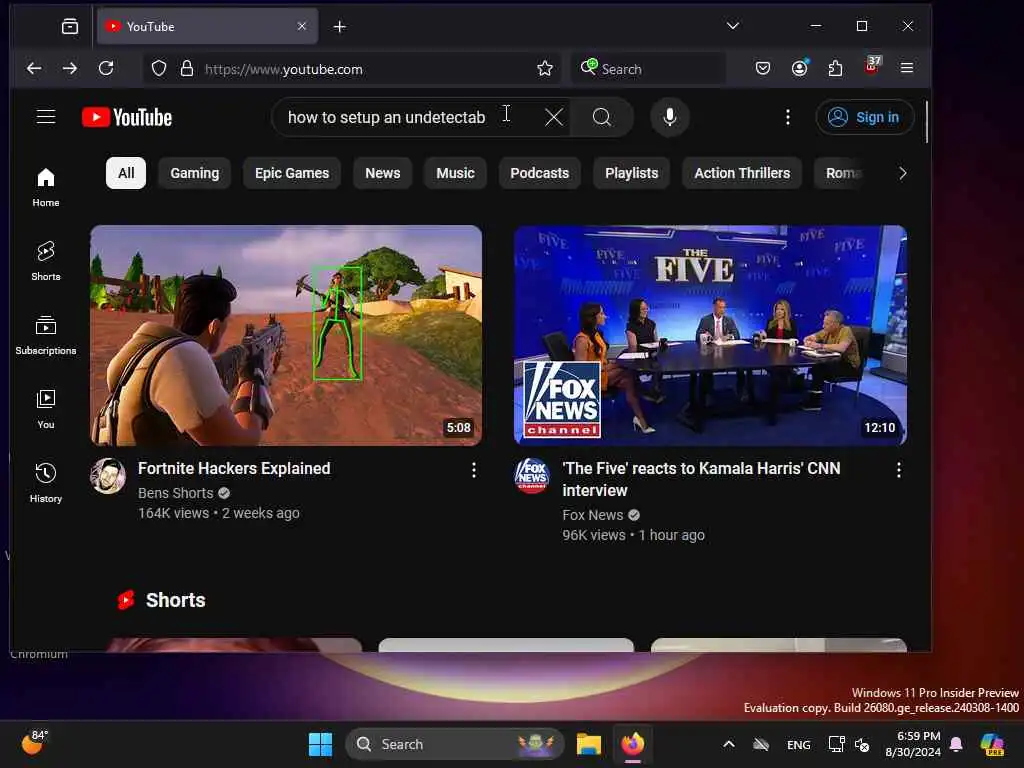1024x768 pixels.
Task: Open the YouTube guide hamburger menu
Action: [x=46, y=117]
